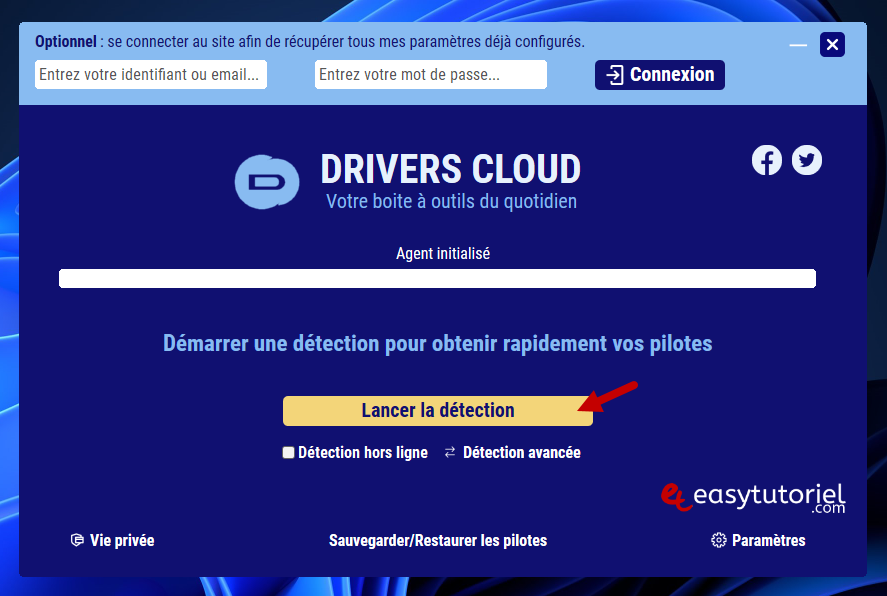
Task: Minimize the DriversCloud window
Action: tap(798, 45)
